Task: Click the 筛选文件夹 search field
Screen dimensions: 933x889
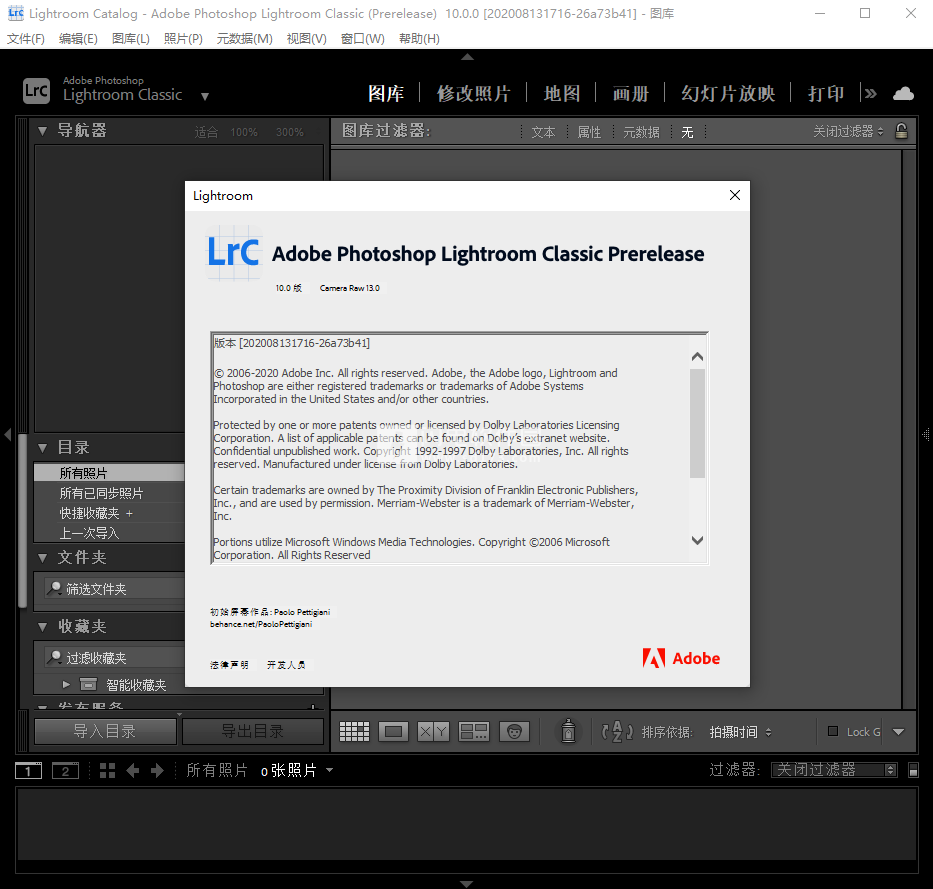Action: tap(115, 589)
